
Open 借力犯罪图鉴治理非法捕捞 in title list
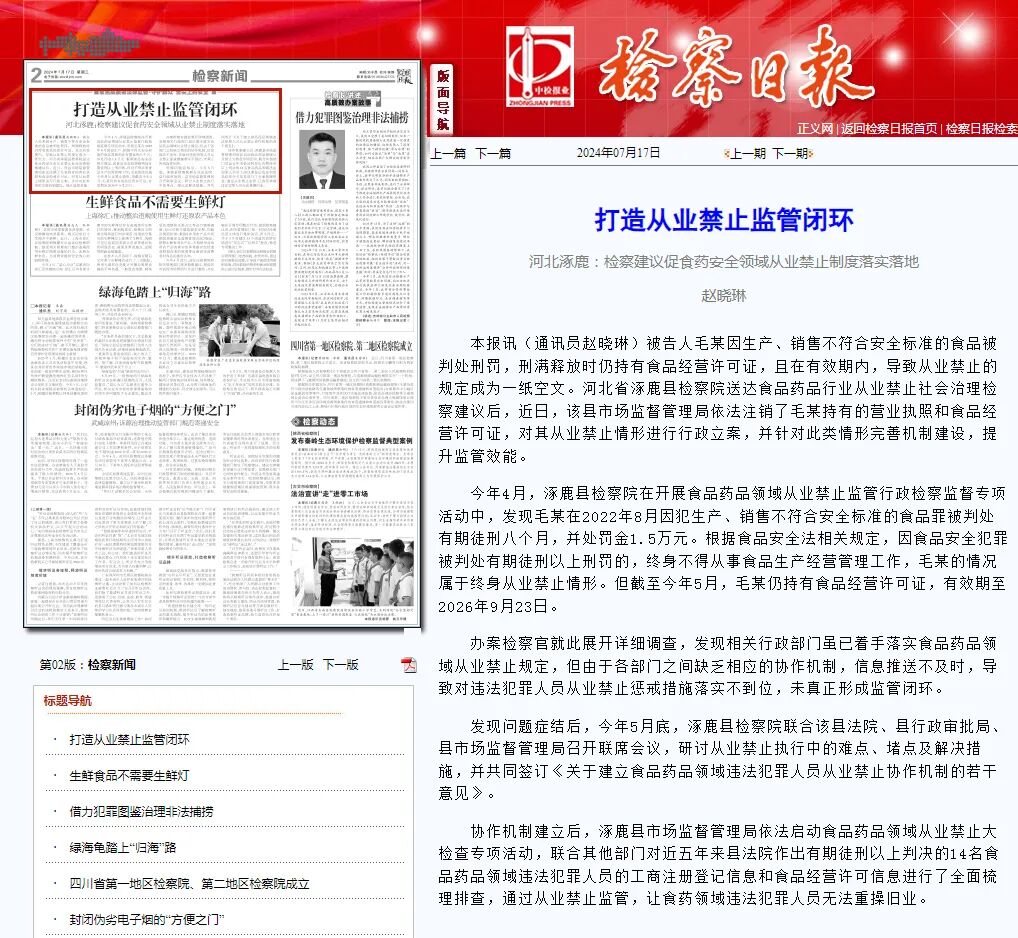coord(142,811)
